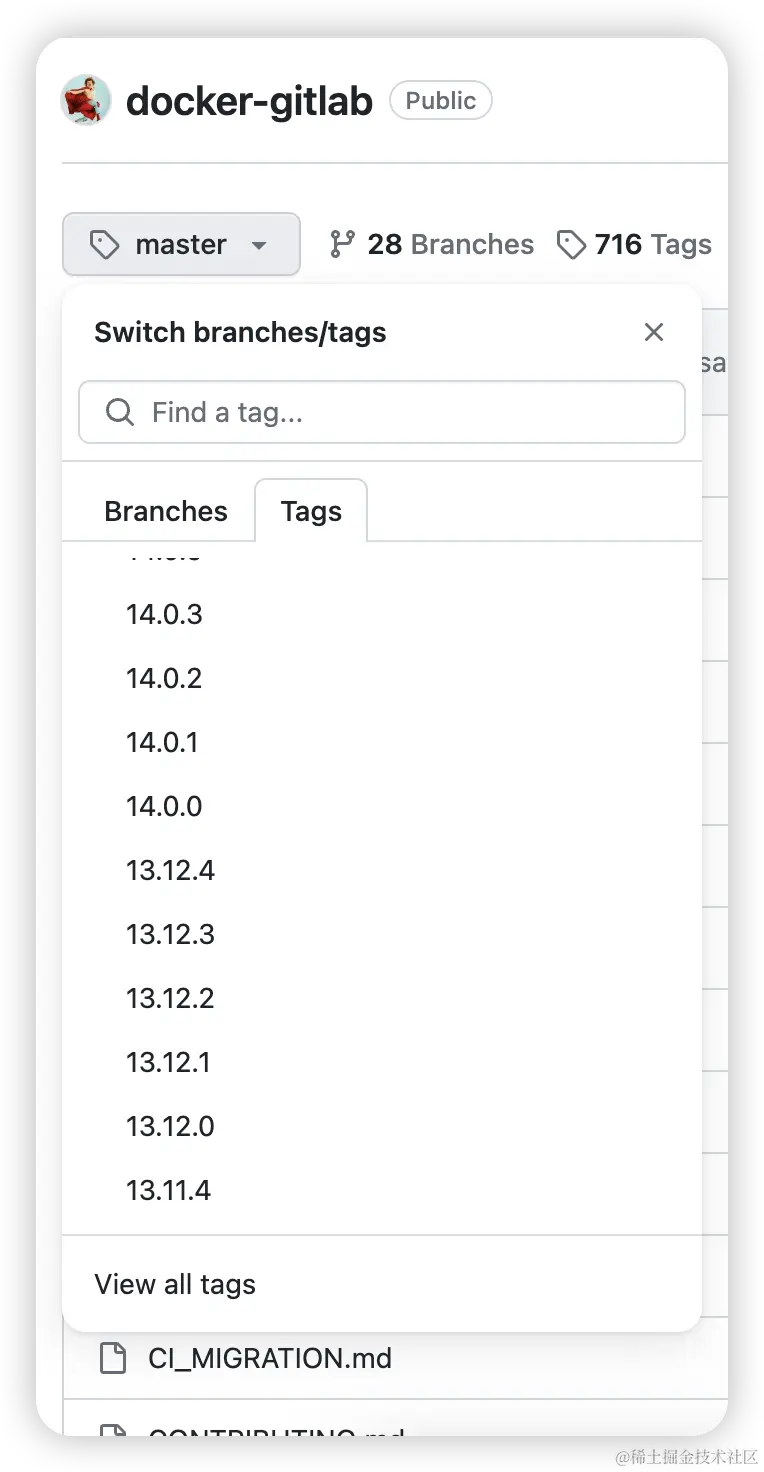This screenshot has height=1472, width=764.
Task: Select tag 14.0.3
Action: click(164, 614)
